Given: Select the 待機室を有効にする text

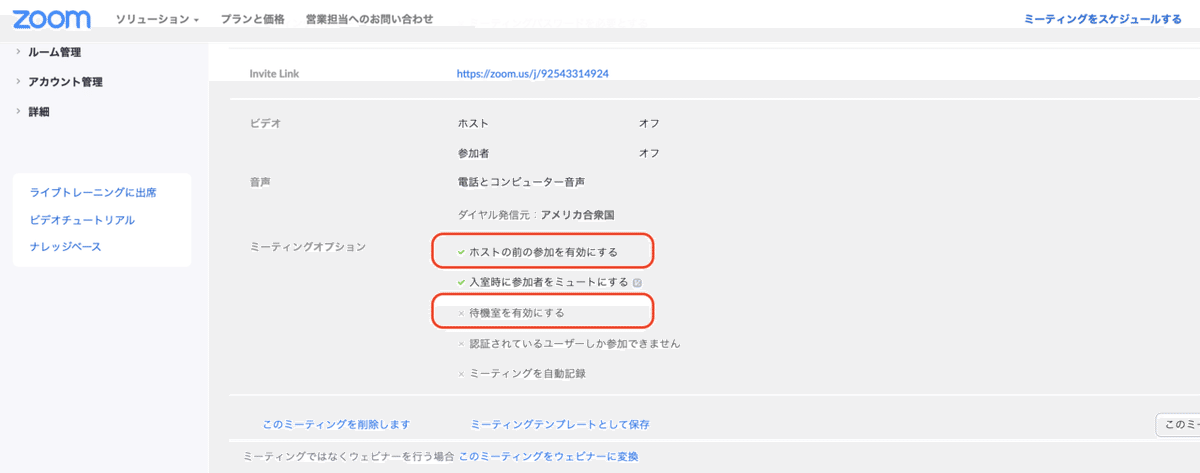Looking at the screenshot, I should click(x=517, y=313).
